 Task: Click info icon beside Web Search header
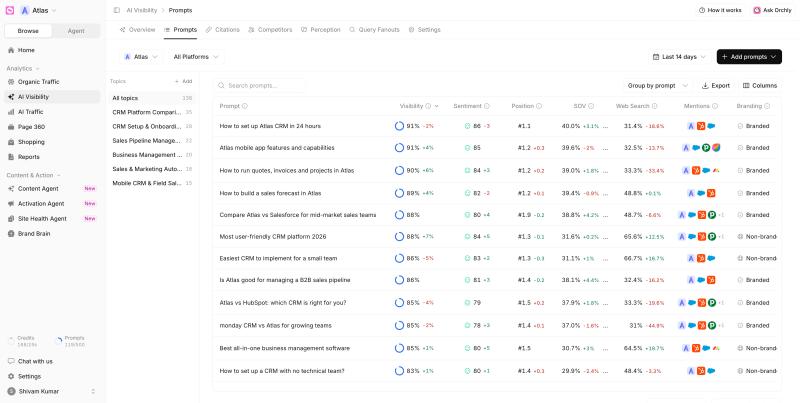pyautogui.click(x=655, y=106)
